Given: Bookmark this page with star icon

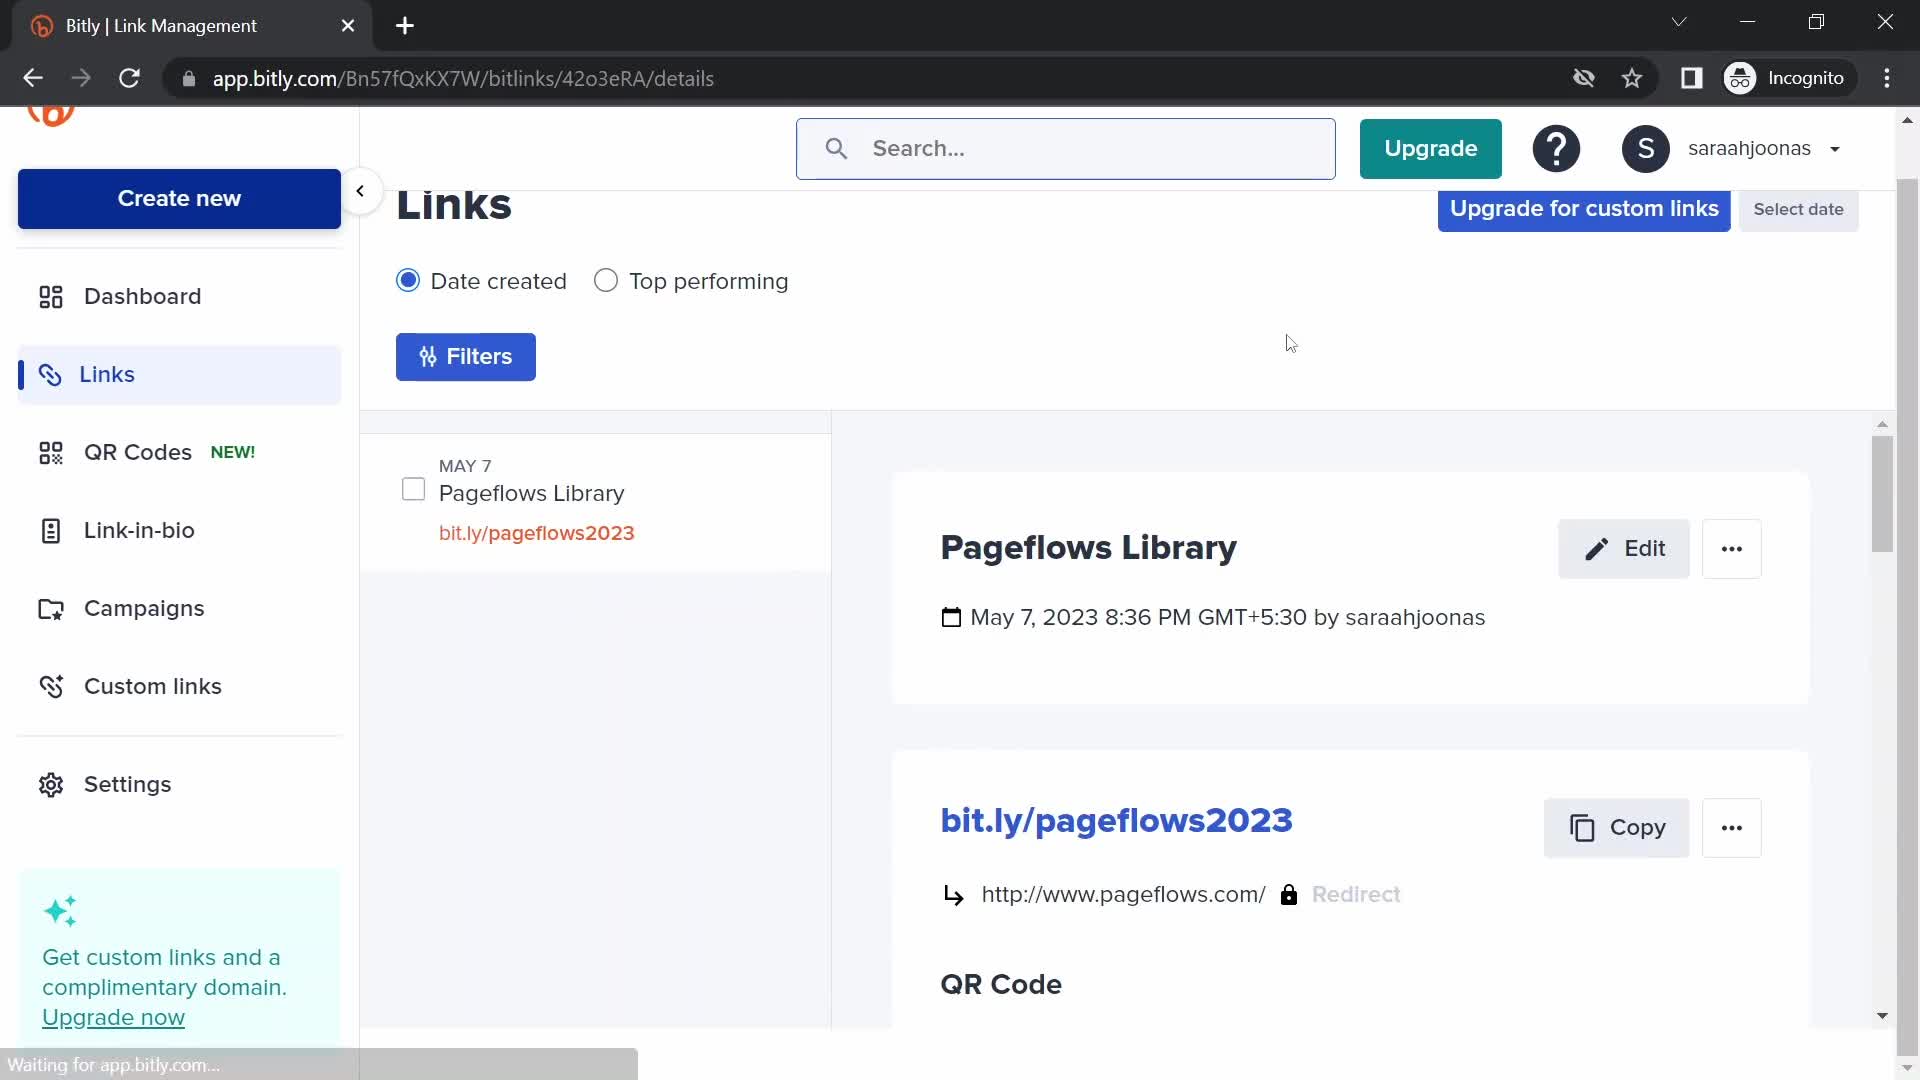Looking at the screenshot, I should coord(1632,78).
